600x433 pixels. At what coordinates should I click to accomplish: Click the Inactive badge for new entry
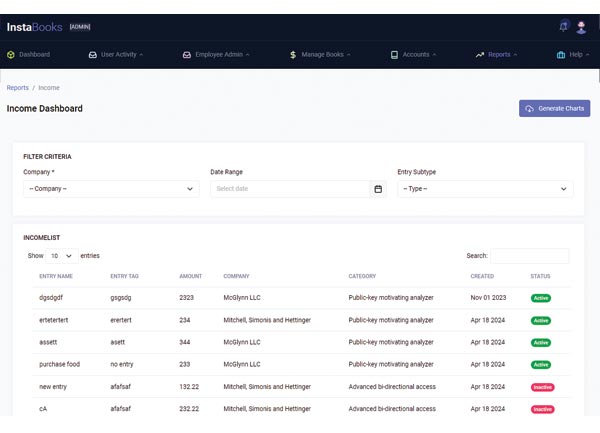541,386
